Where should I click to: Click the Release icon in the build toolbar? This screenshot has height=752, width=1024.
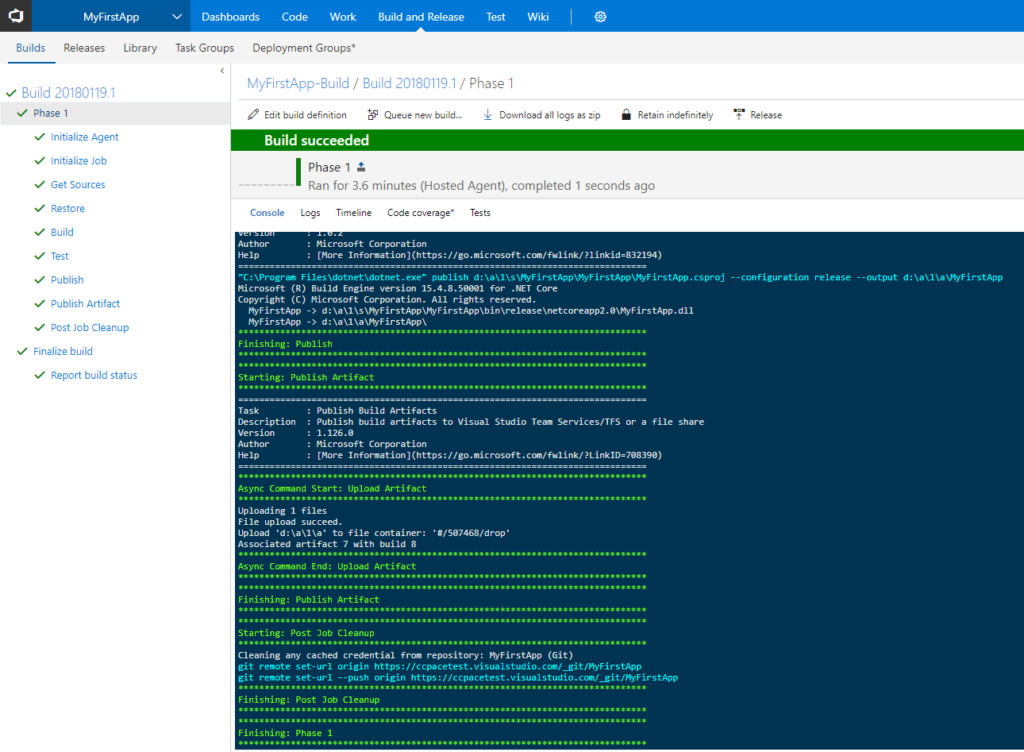[737, 114]
